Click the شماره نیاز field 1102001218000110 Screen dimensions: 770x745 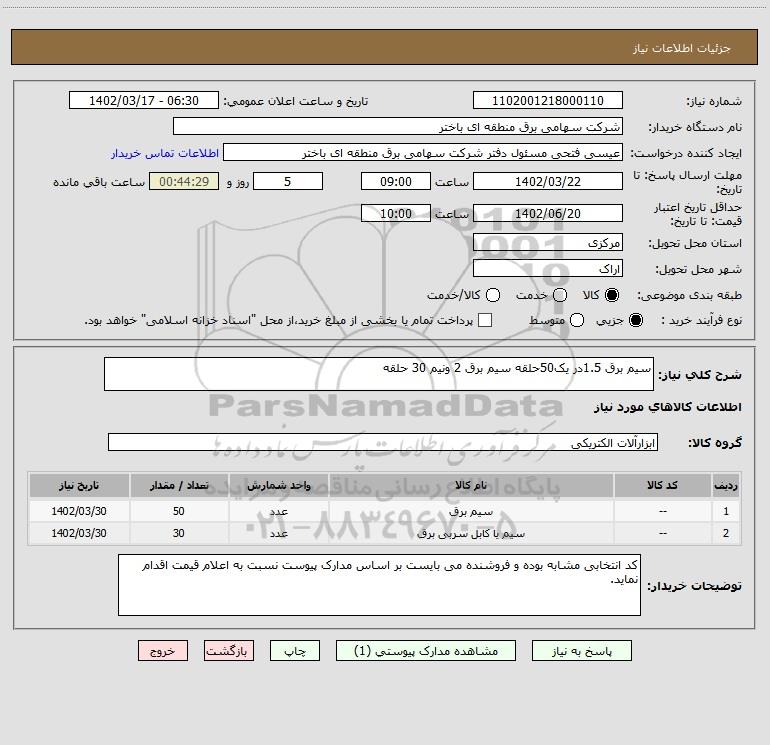(x=548, y=100)
